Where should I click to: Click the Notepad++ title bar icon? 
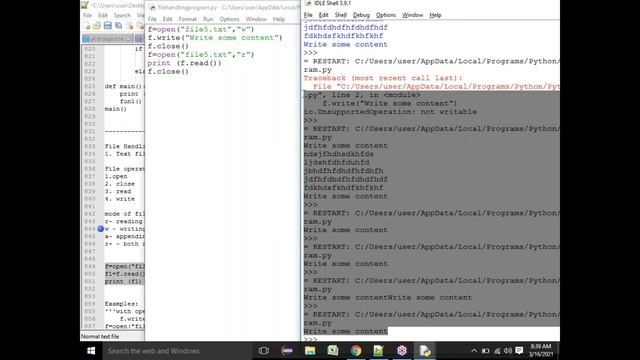pyautogui.click(x=84, y=5)
